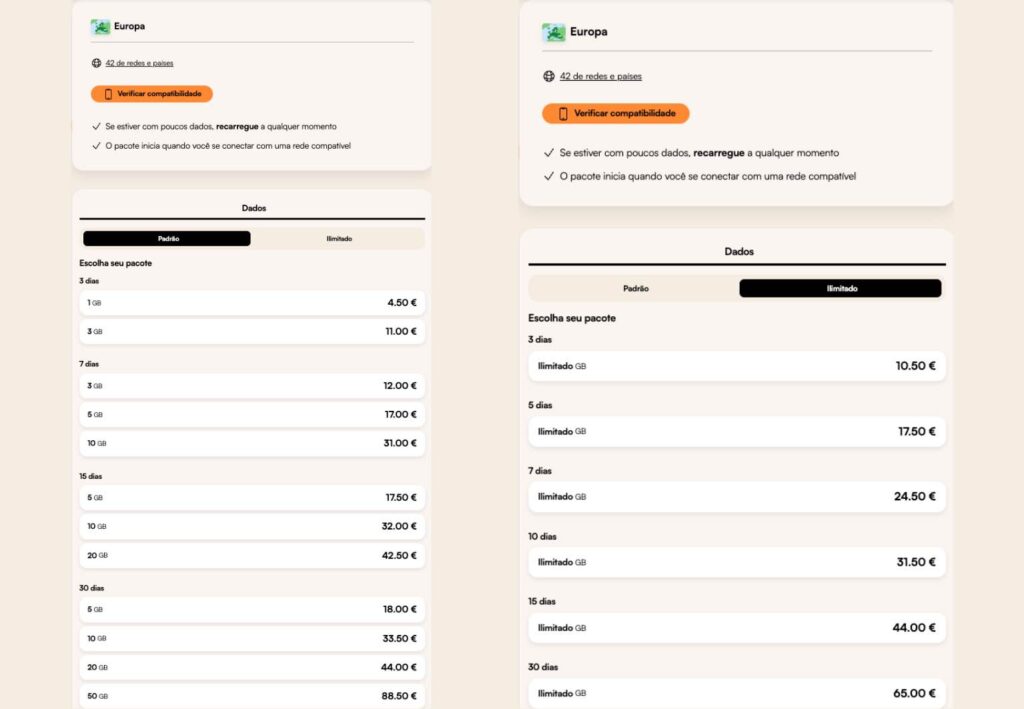This screenshot has width=1024, height=709.
Task: Switch right panel to Padrão plans
Action: (635, 288)
